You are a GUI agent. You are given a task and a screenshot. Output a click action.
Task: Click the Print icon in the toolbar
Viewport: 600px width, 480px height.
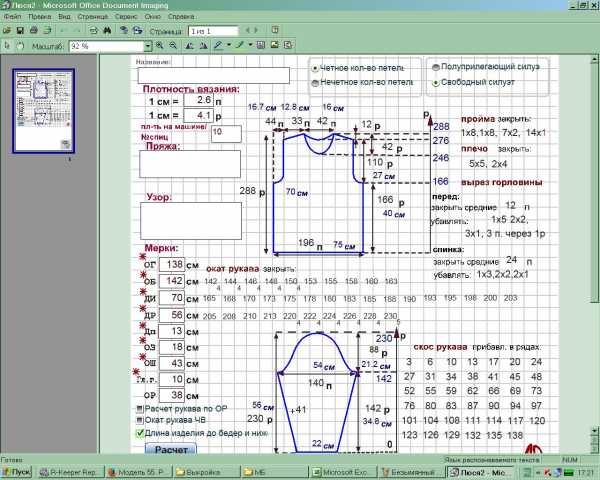[x=34, y=30]
